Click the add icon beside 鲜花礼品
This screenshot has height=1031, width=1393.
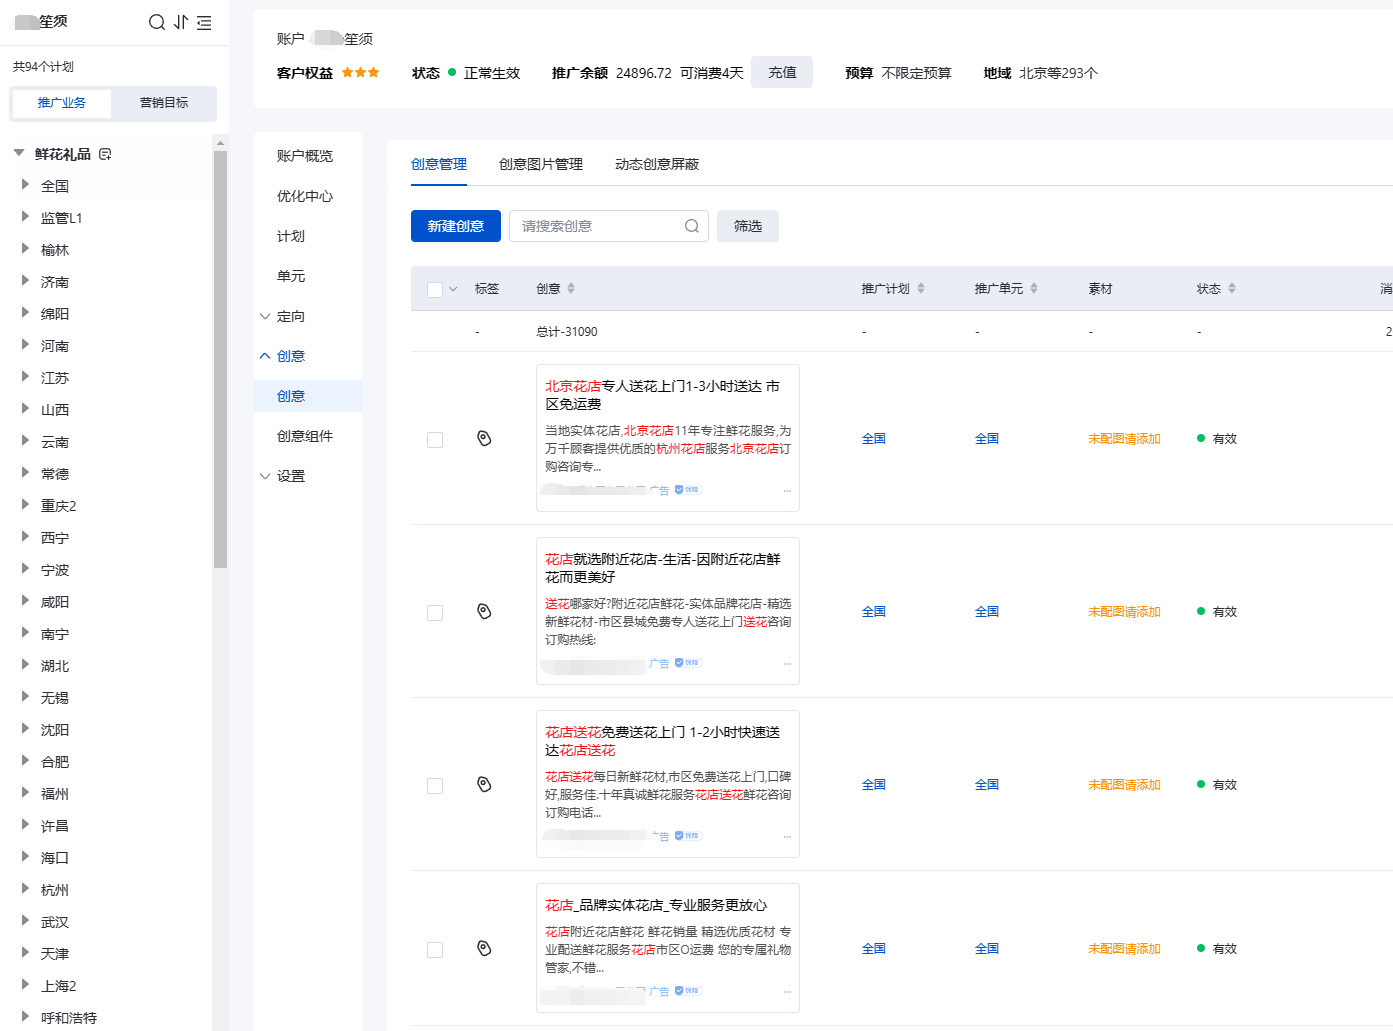point(105,154)
